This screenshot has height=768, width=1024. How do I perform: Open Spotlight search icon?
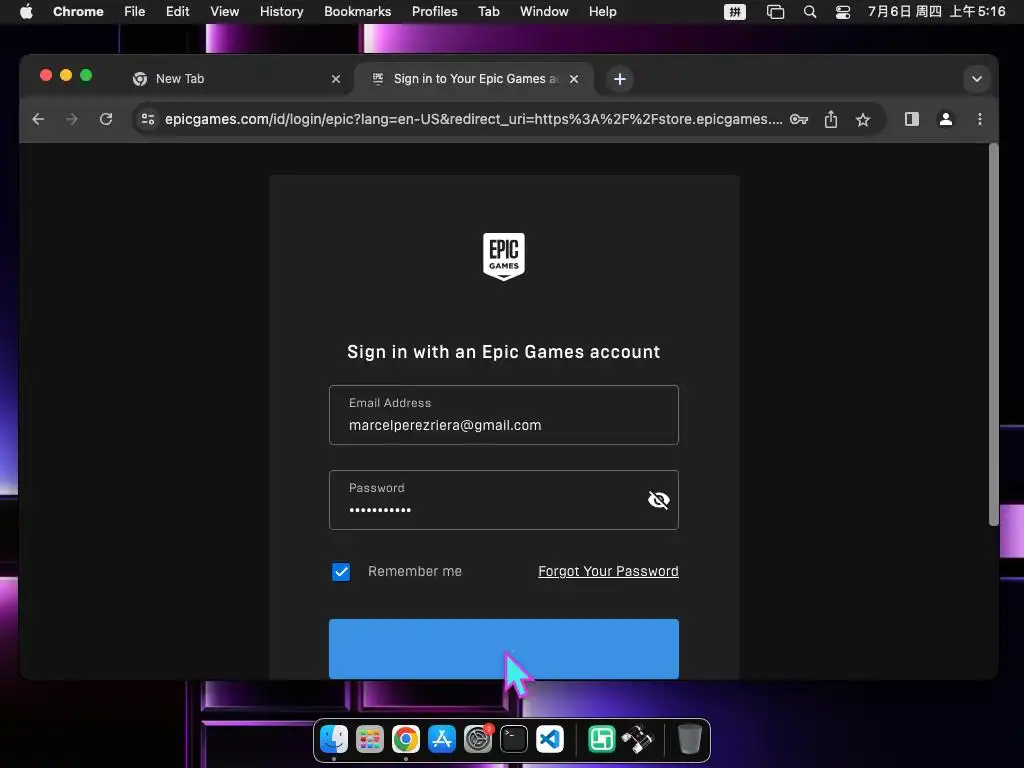tap(810, 12)
